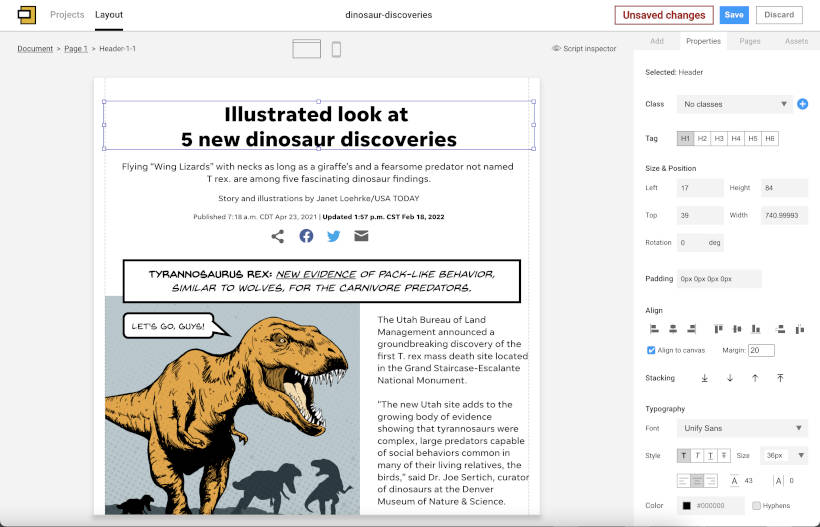Bring element forward one level
The width and height of the screenshot is (820, 527).
pos(755,378)
